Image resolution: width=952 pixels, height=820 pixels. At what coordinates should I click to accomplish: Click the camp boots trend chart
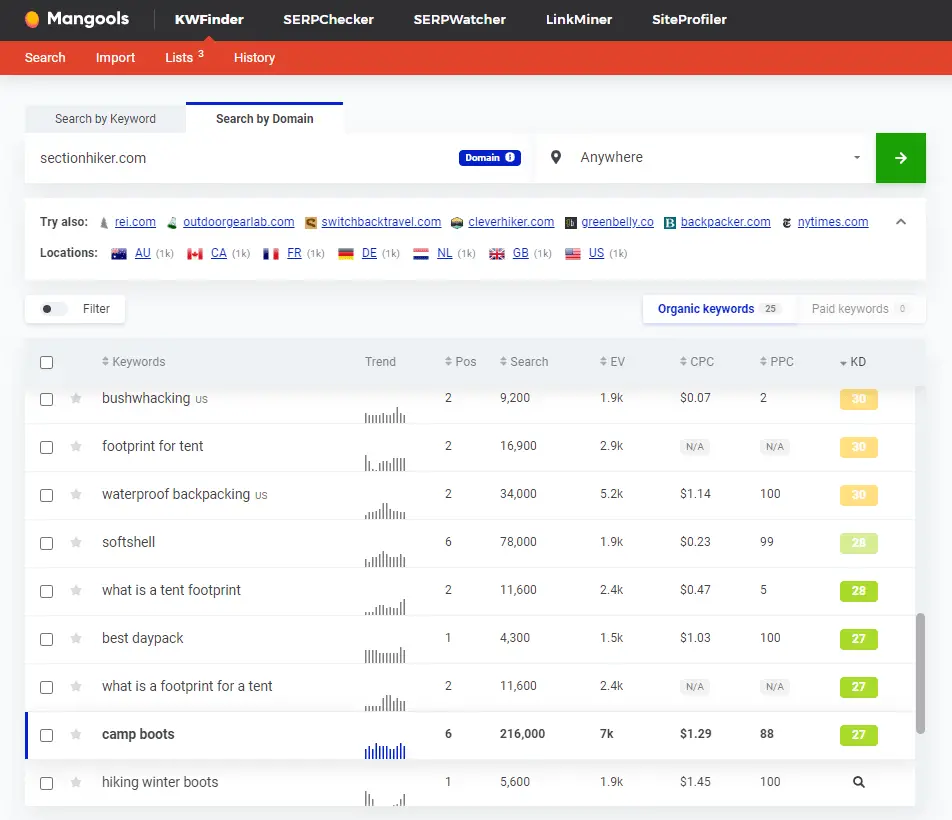pos(385,751)
